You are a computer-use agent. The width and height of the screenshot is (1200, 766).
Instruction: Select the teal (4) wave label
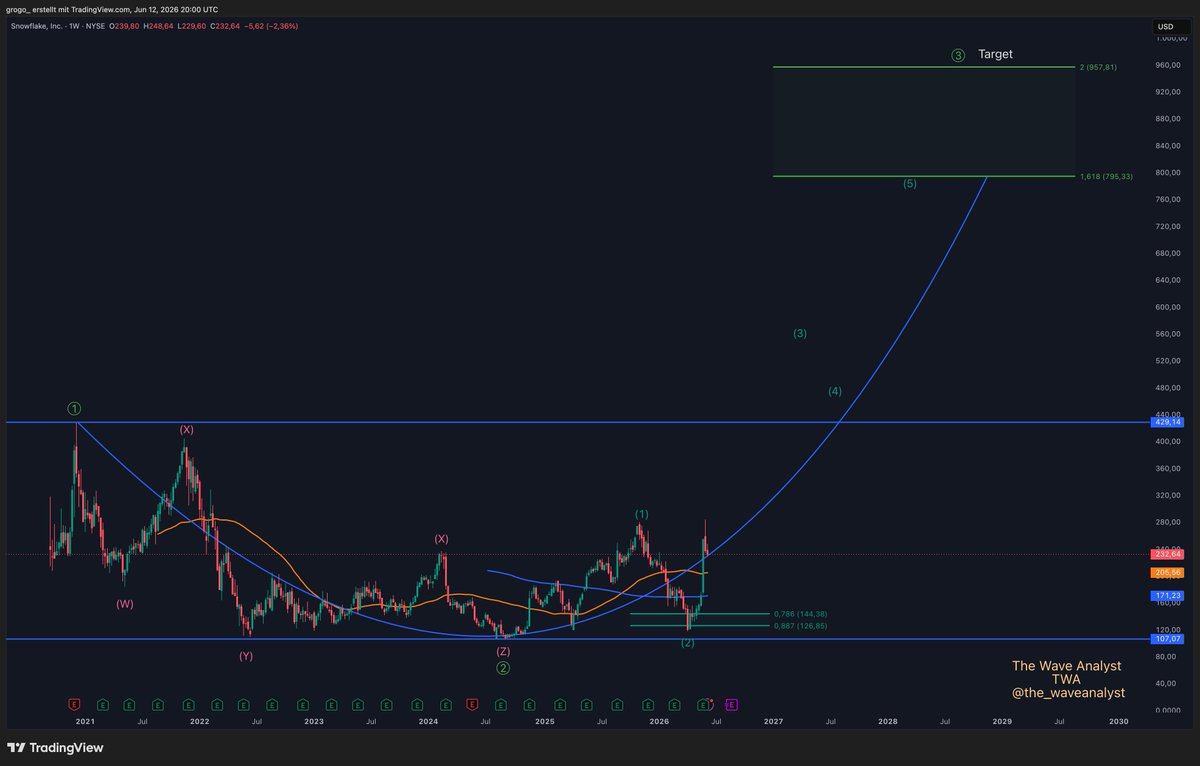click(x=835, y=391)
